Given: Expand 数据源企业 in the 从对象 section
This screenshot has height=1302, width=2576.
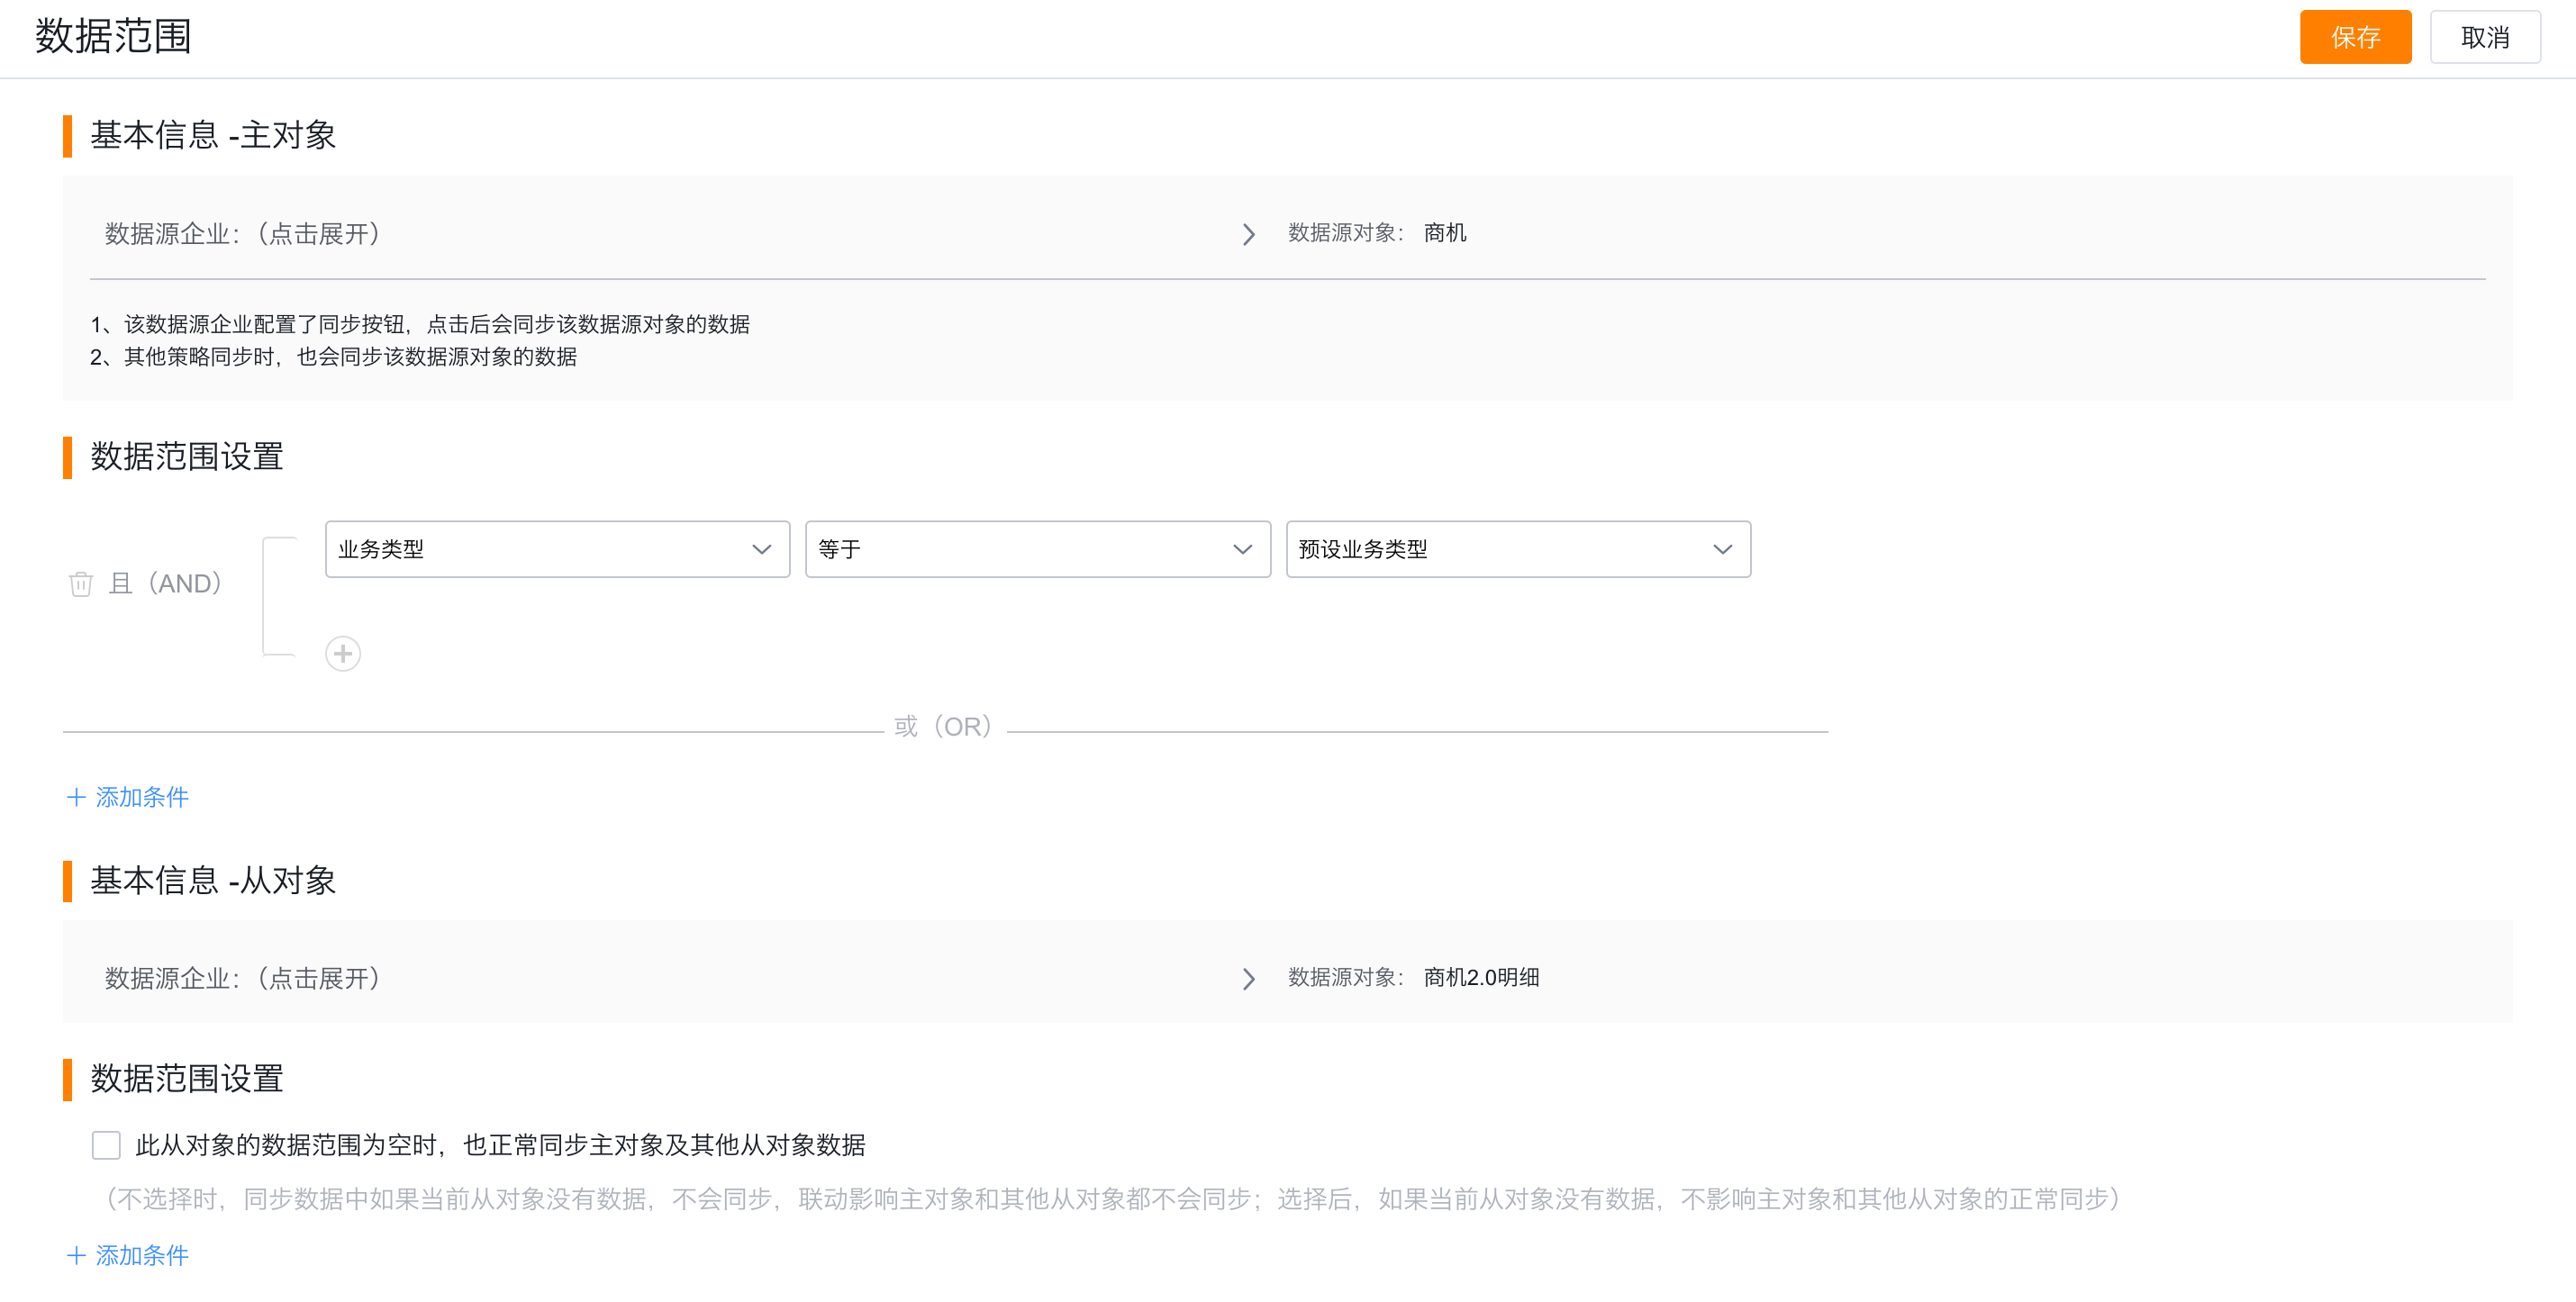Looking at the screenshot, I should (x=242, y=977).
